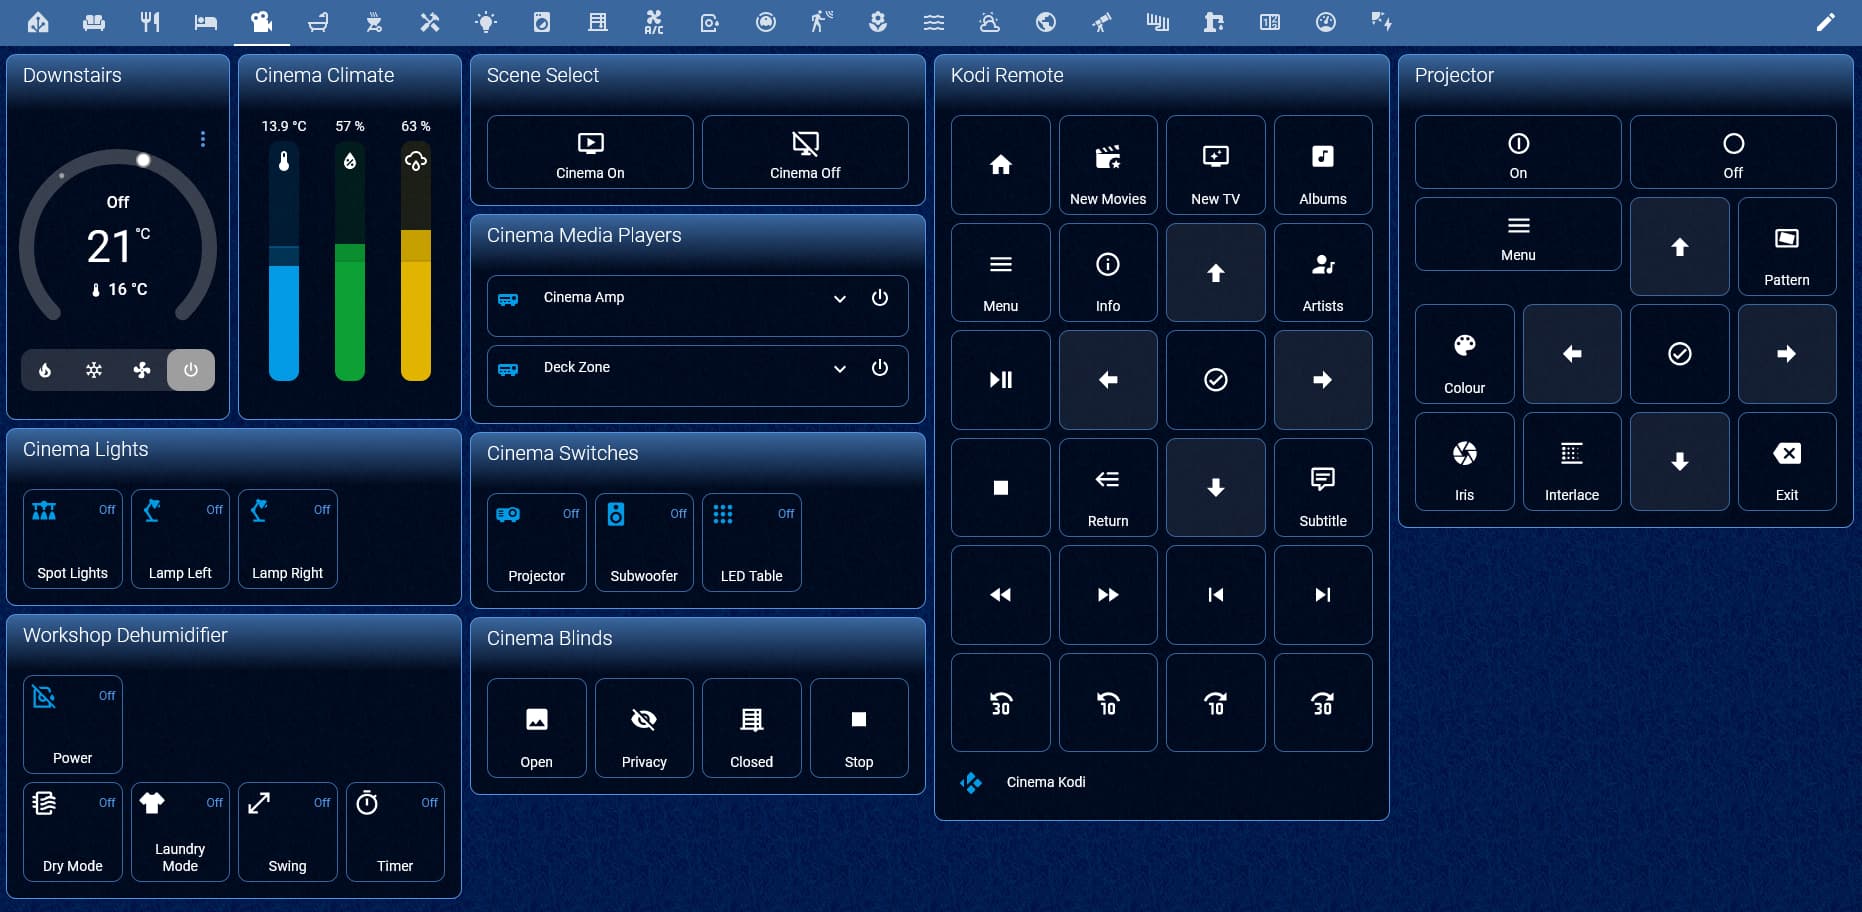Jump back 30 seconds in Kodi

tap(1000, 702)
